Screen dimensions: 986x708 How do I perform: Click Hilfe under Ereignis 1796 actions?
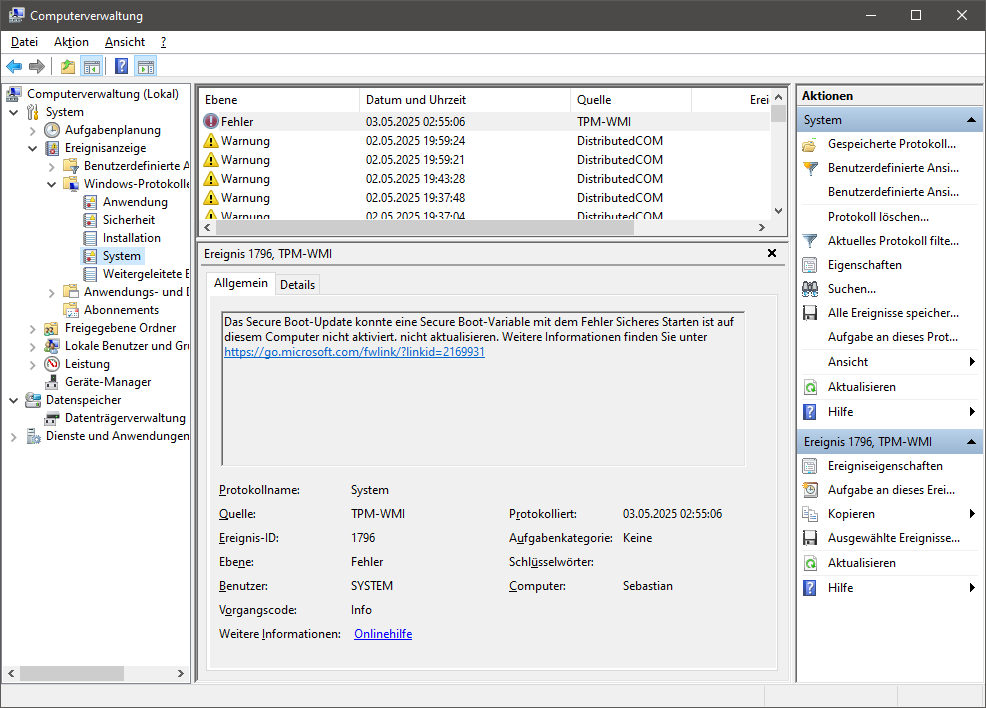840,588
